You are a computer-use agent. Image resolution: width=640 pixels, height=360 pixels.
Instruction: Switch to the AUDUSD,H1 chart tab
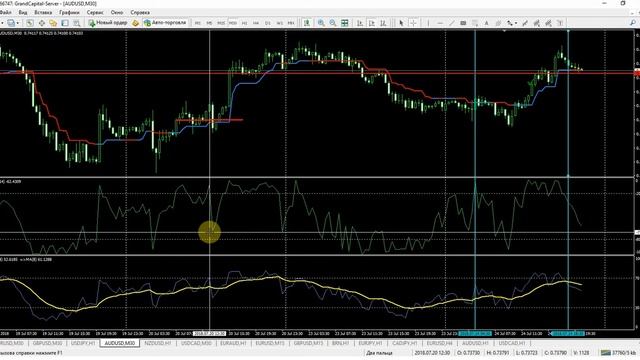[x=475, y=343]
